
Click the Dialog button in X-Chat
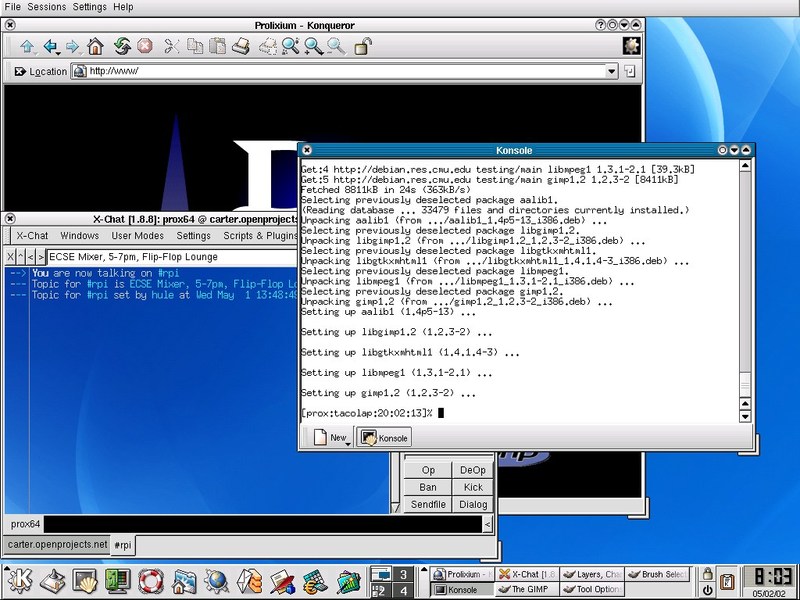(x=473, y=505)
